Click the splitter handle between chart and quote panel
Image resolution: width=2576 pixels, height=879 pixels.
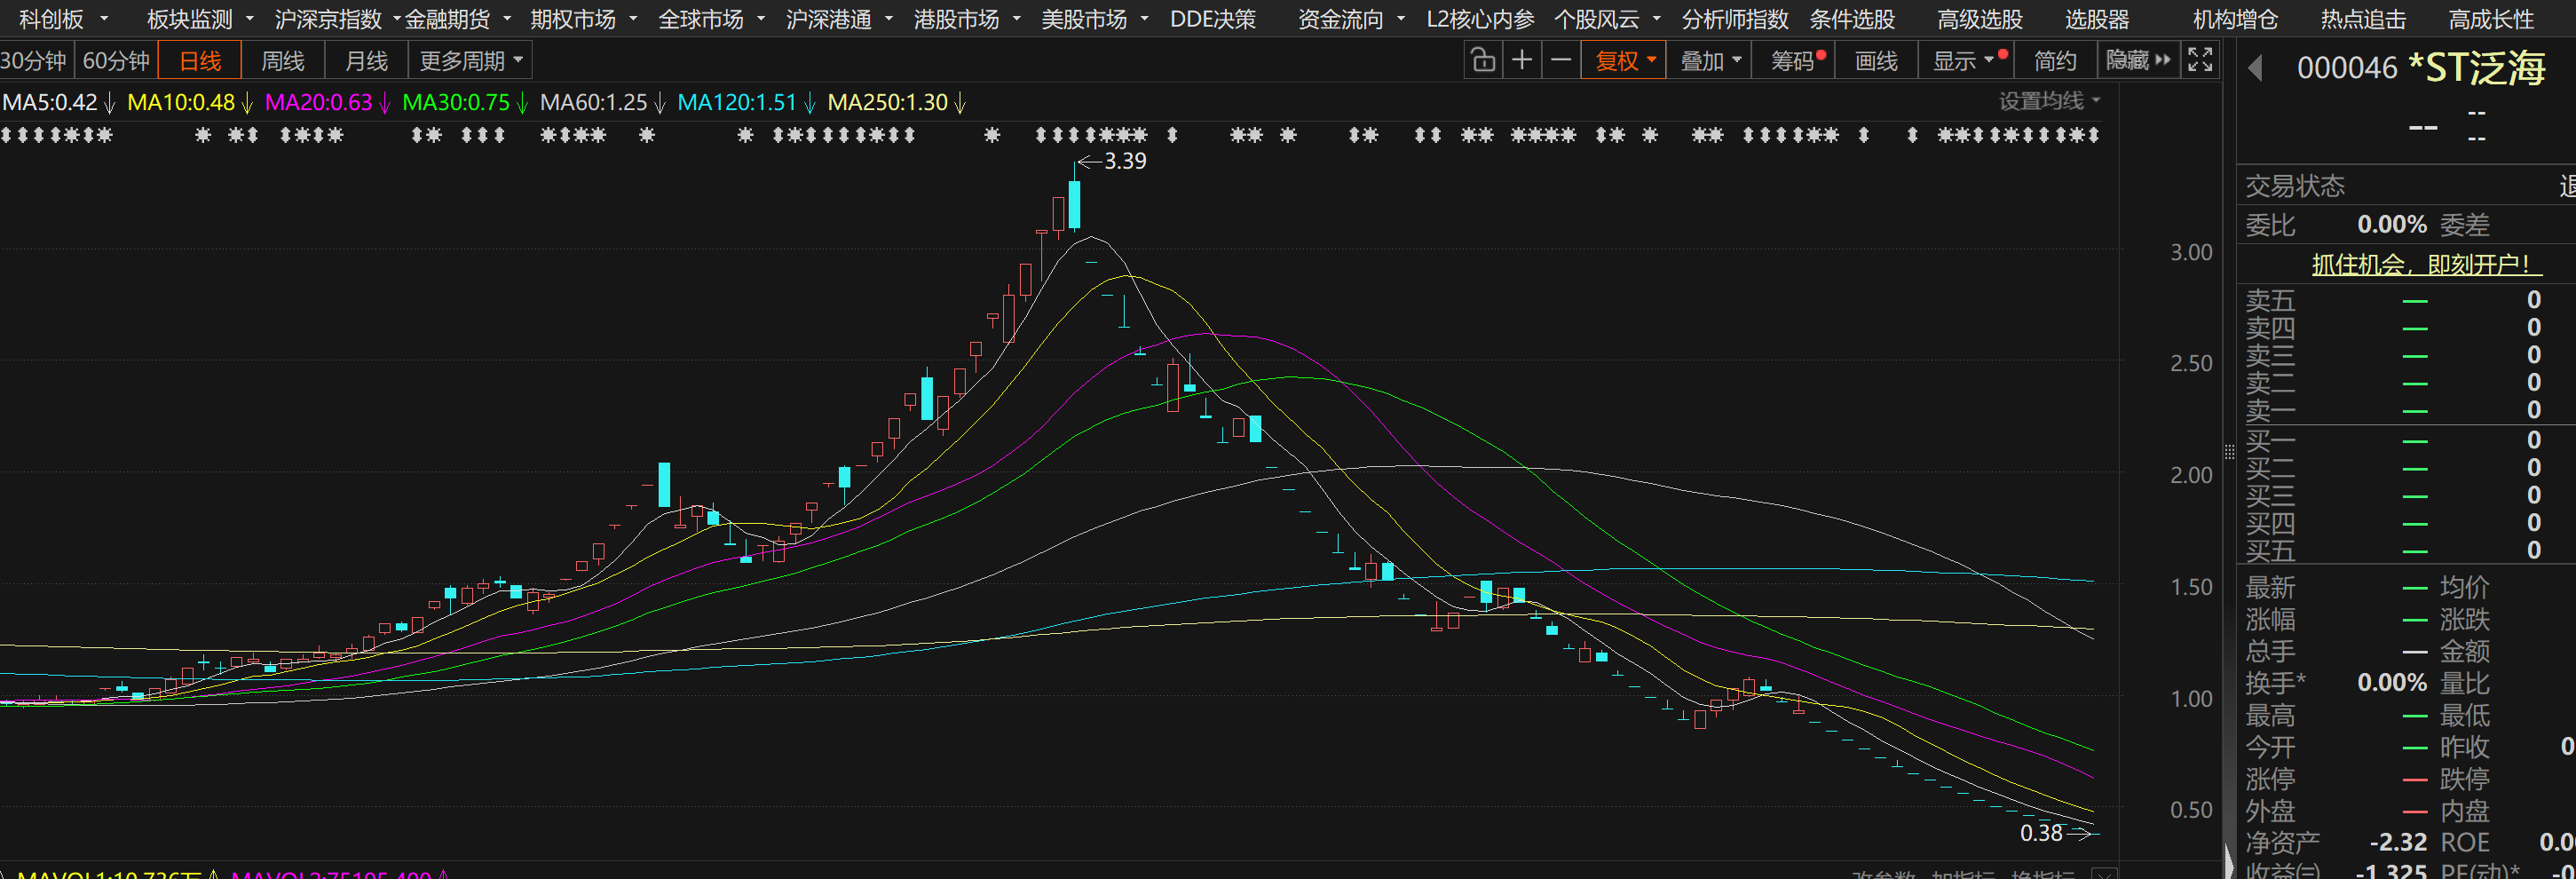point(2229,452)
